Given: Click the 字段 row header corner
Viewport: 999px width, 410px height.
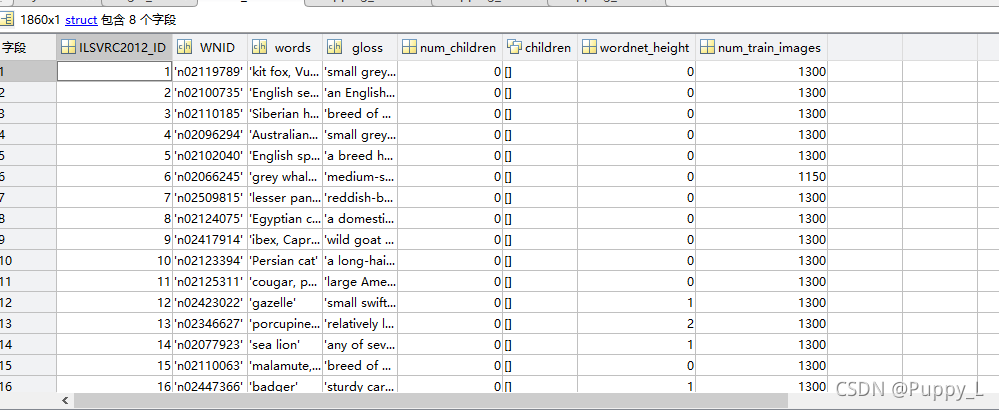Looking at the screenshot, I should pyautogui.click(x=28, y=47).
